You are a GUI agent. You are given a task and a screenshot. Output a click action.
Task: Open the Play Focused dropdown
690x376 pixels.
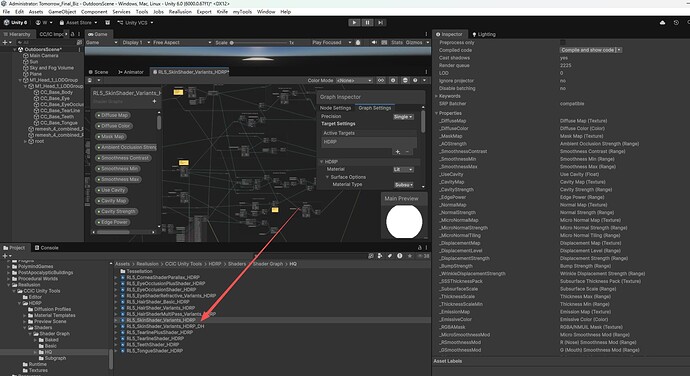coord(331,42)
